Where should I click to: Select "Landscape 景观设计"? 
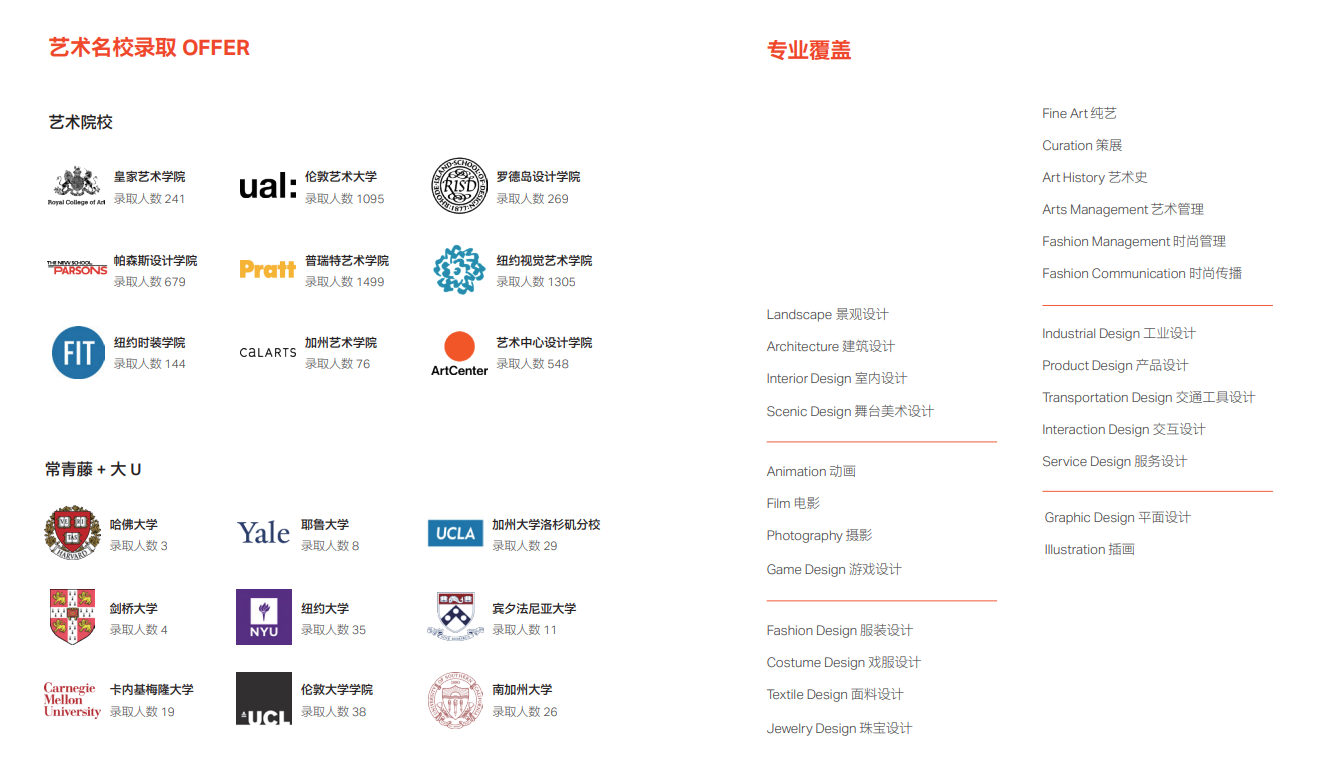coord(827,315)
